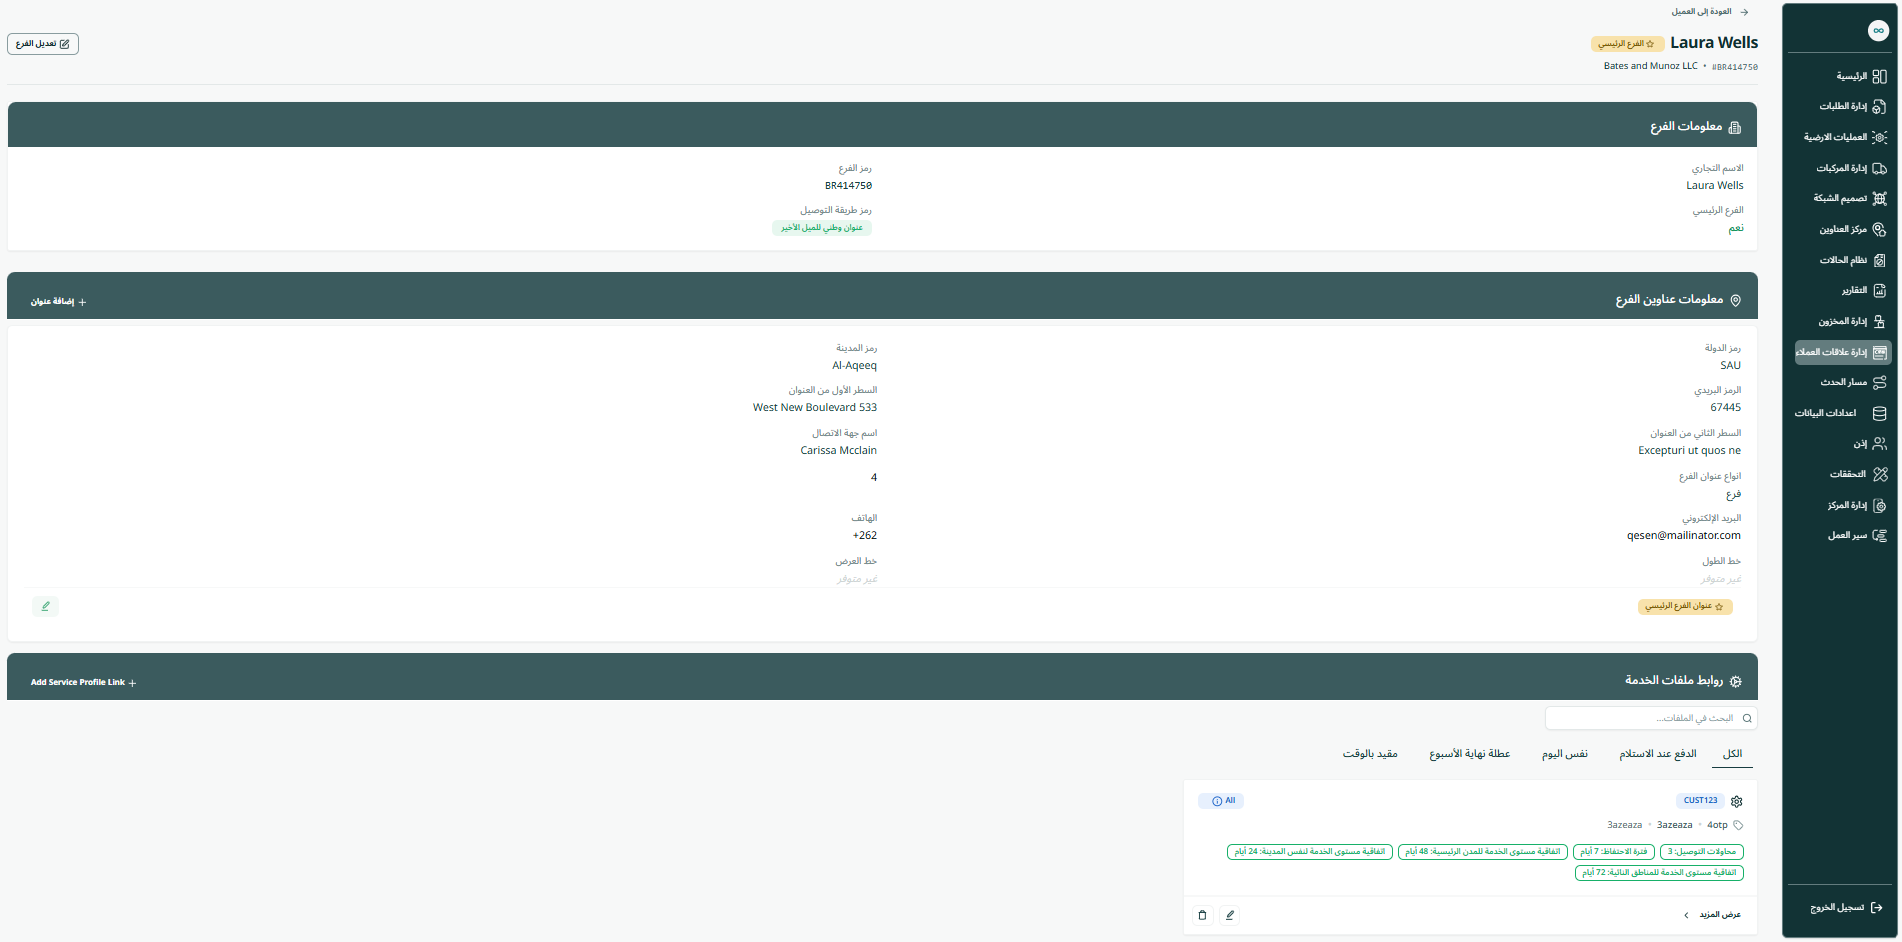Click the contact name Carissa Mcclain
This screenshot has height=942, width=1902.
tap(839, 451)
